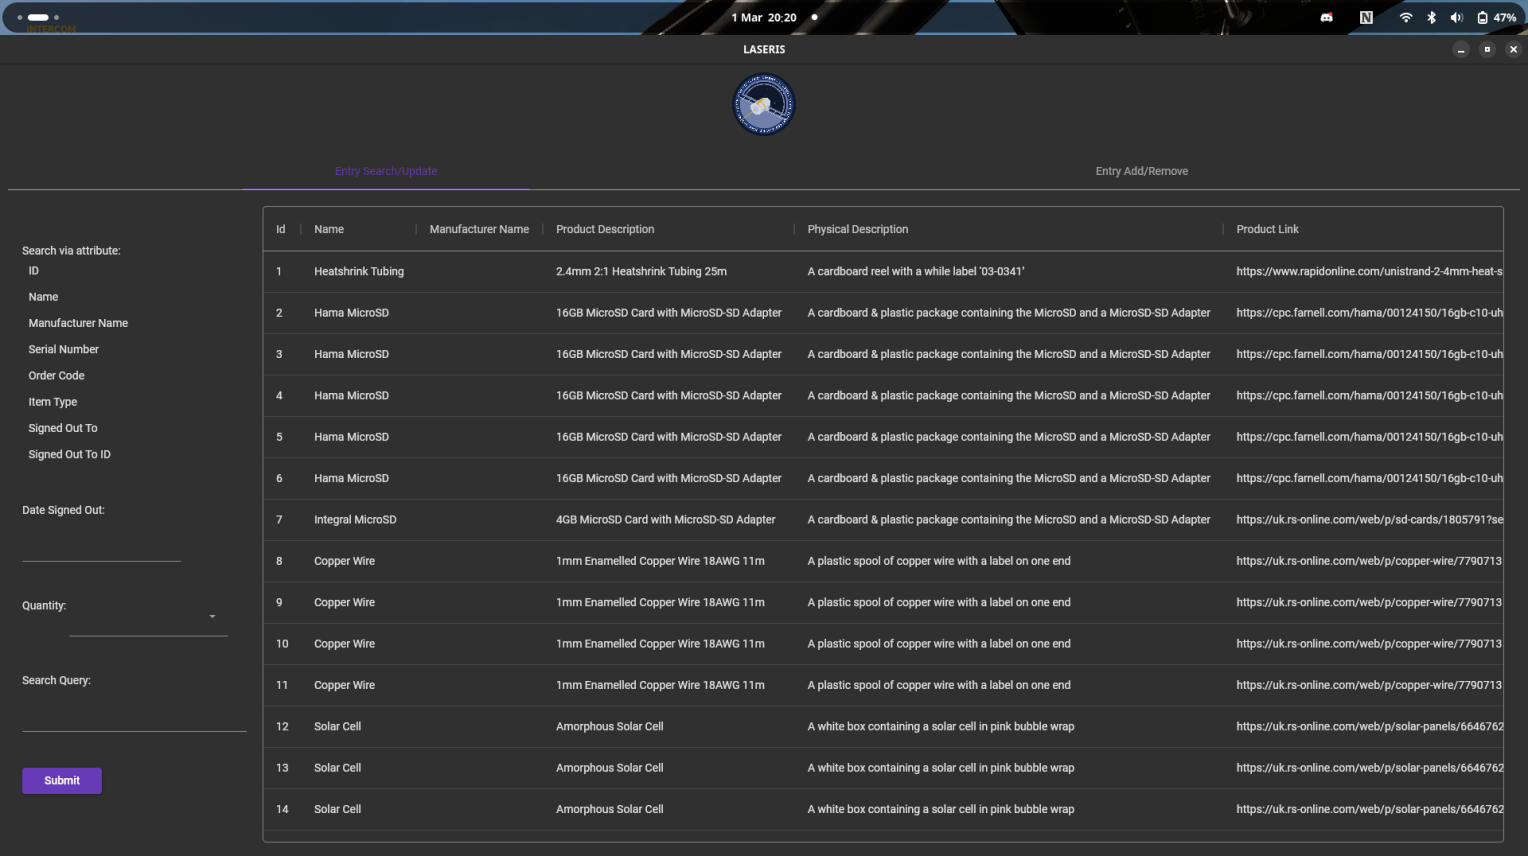The image size is (1528, 856).
Task: Click the volume speaker icon
Action: tap(1456, 18)
